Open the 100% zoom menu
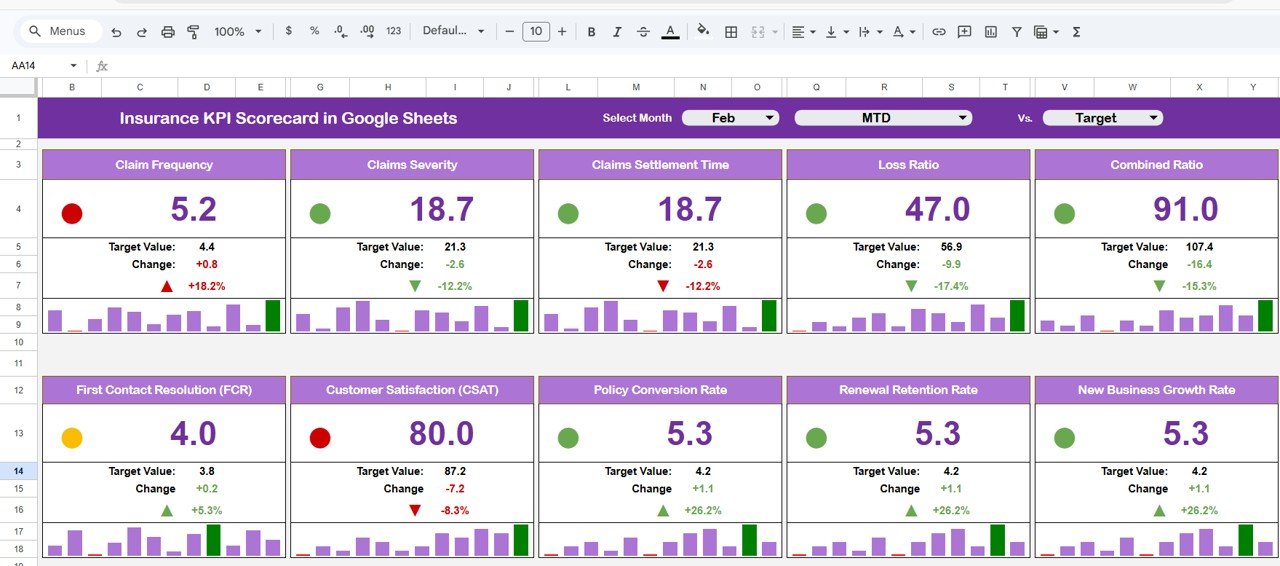The image size is (1280, 566). pos(237,32)
